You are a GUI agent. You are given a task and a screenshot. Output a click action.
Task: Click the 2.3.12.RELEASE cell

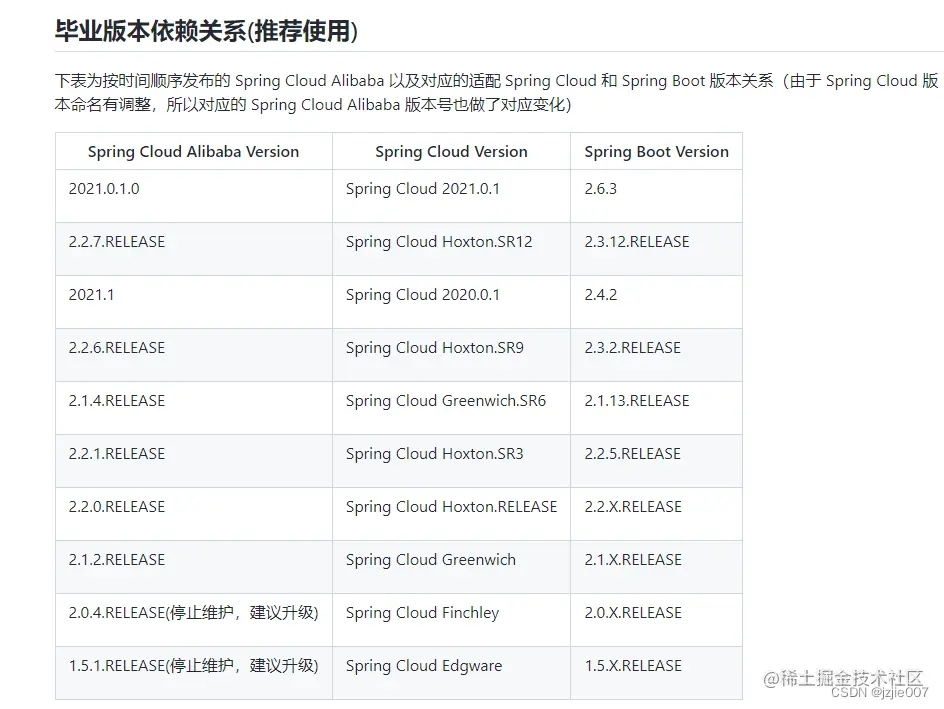pyautogui.click(x=656, y=249)
